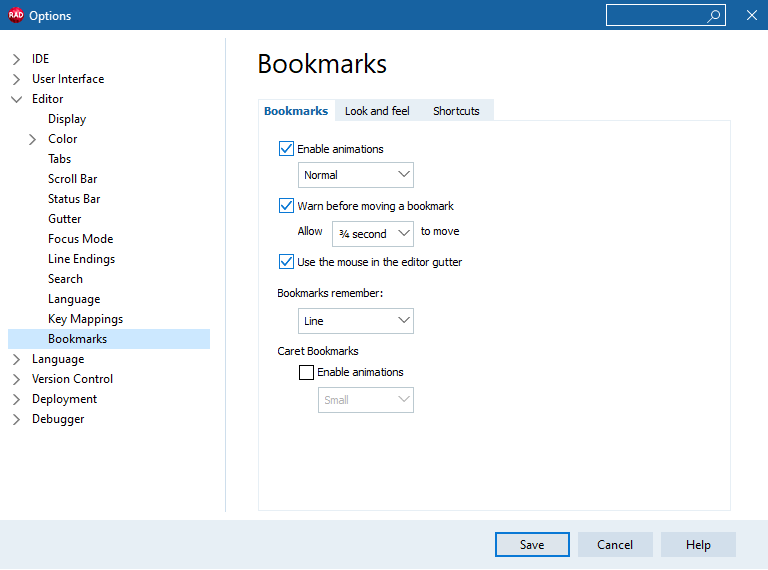Select the Tabs tree item

pos(59,159)
